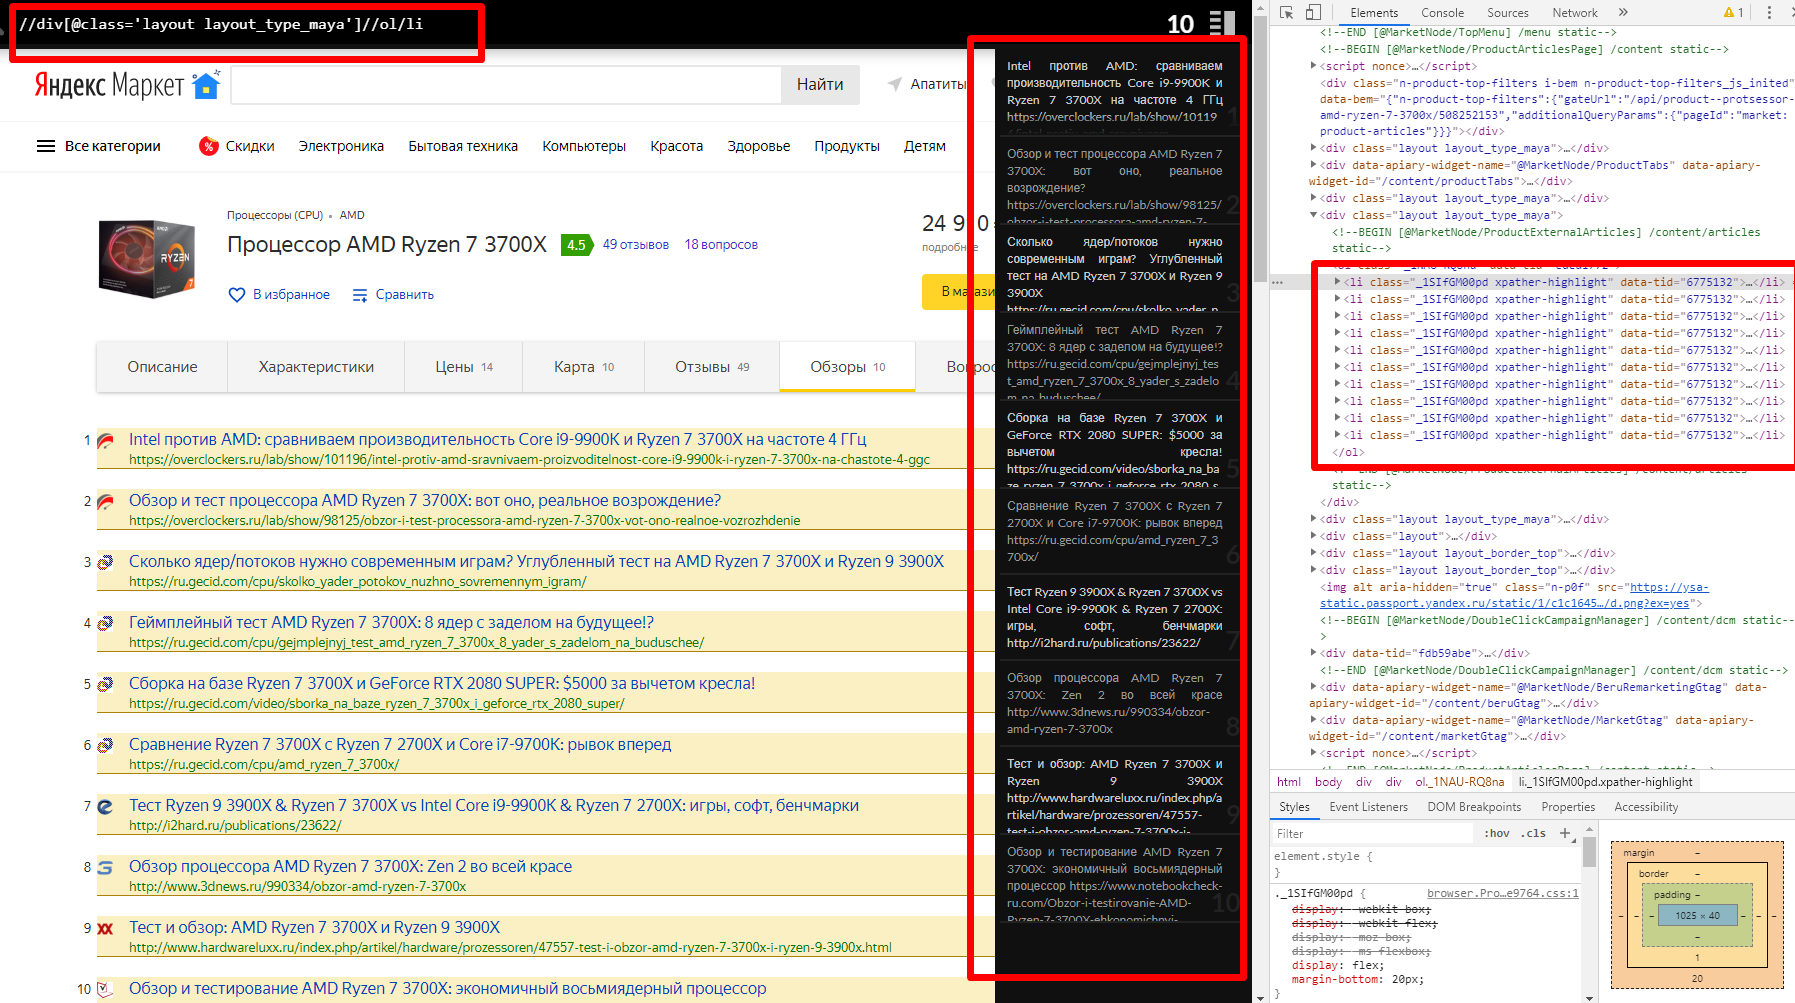Image resolution: width=1795 pixels, height=1003 pixels.
Task: Toggle the .cls class editor panel
Action: (x=1535, y=833)
